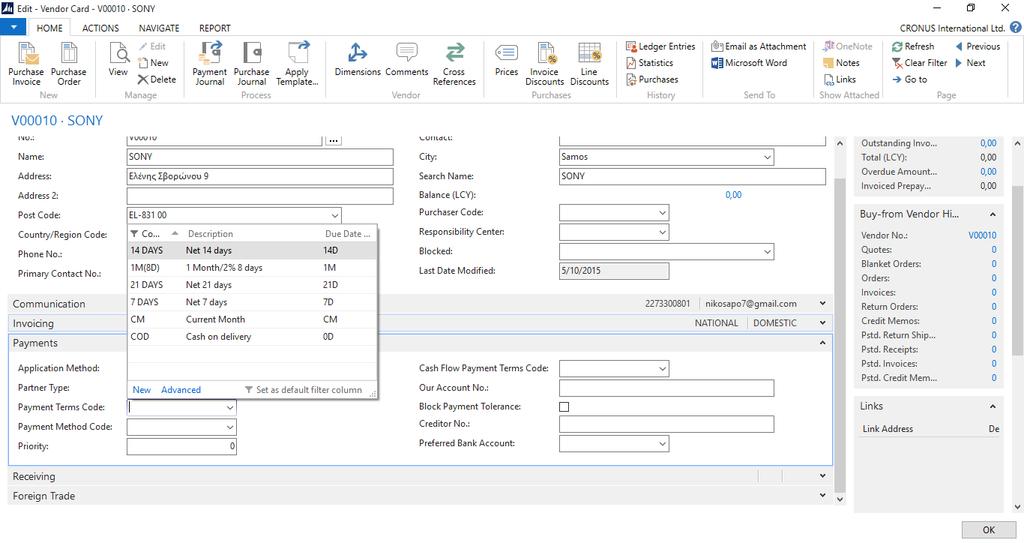The image size is (1024, 543).
Task: Open the Payment Journal
Action: pyautogui.click(x=210, y=64)
